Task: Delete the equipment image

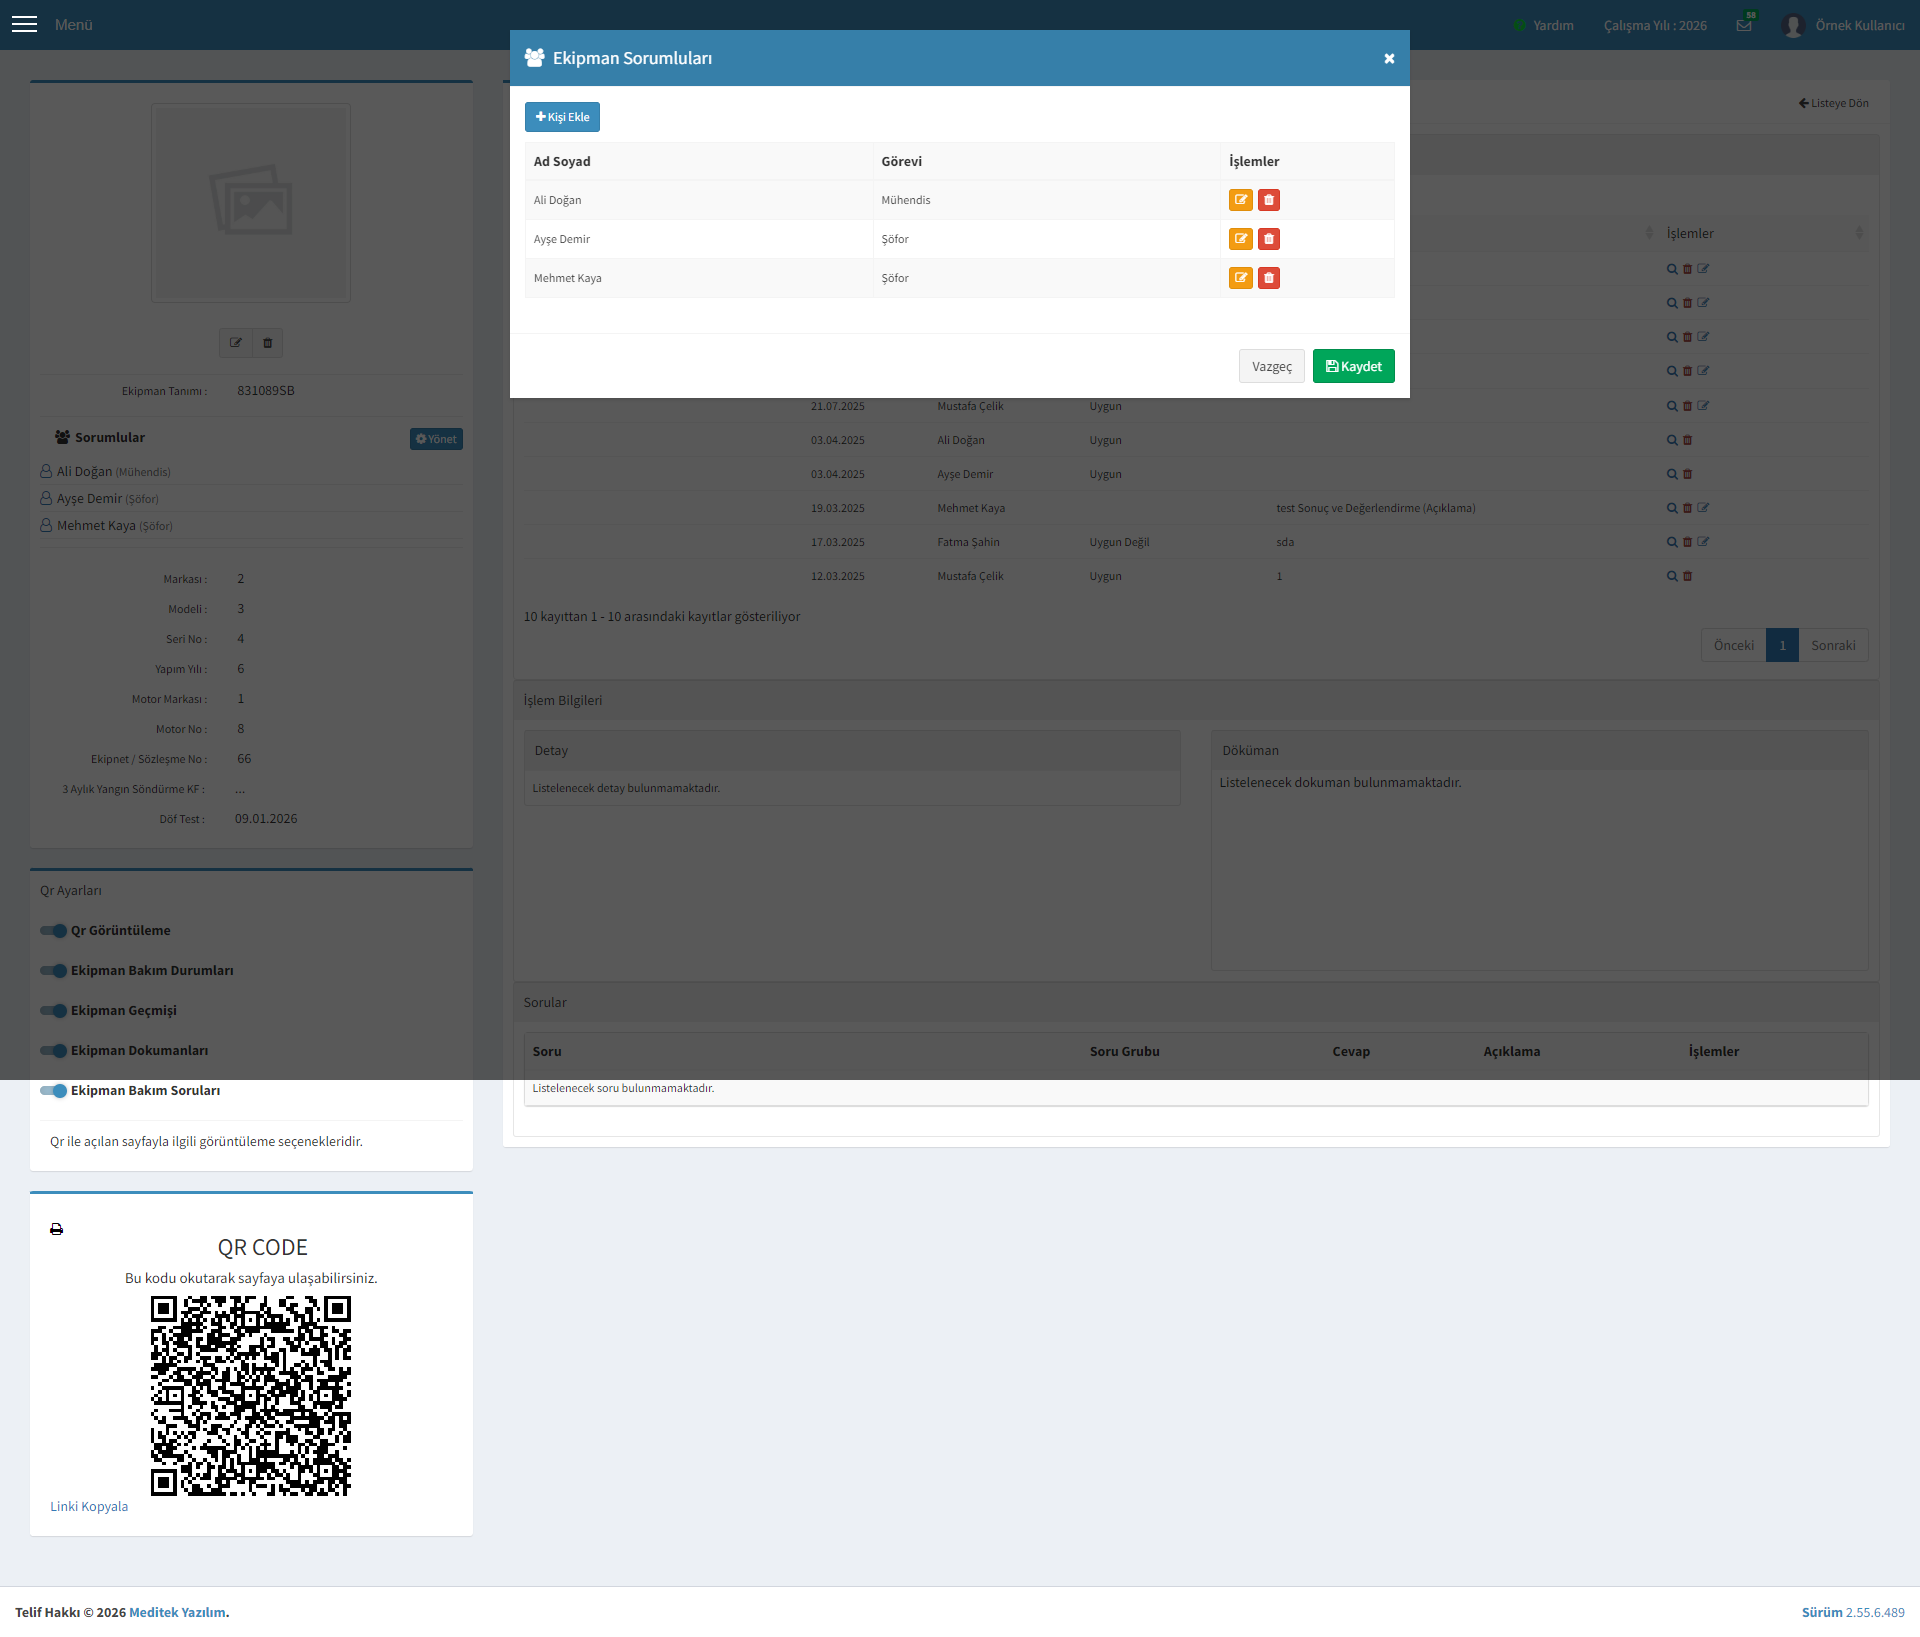Action: click(x=267, y=343)
